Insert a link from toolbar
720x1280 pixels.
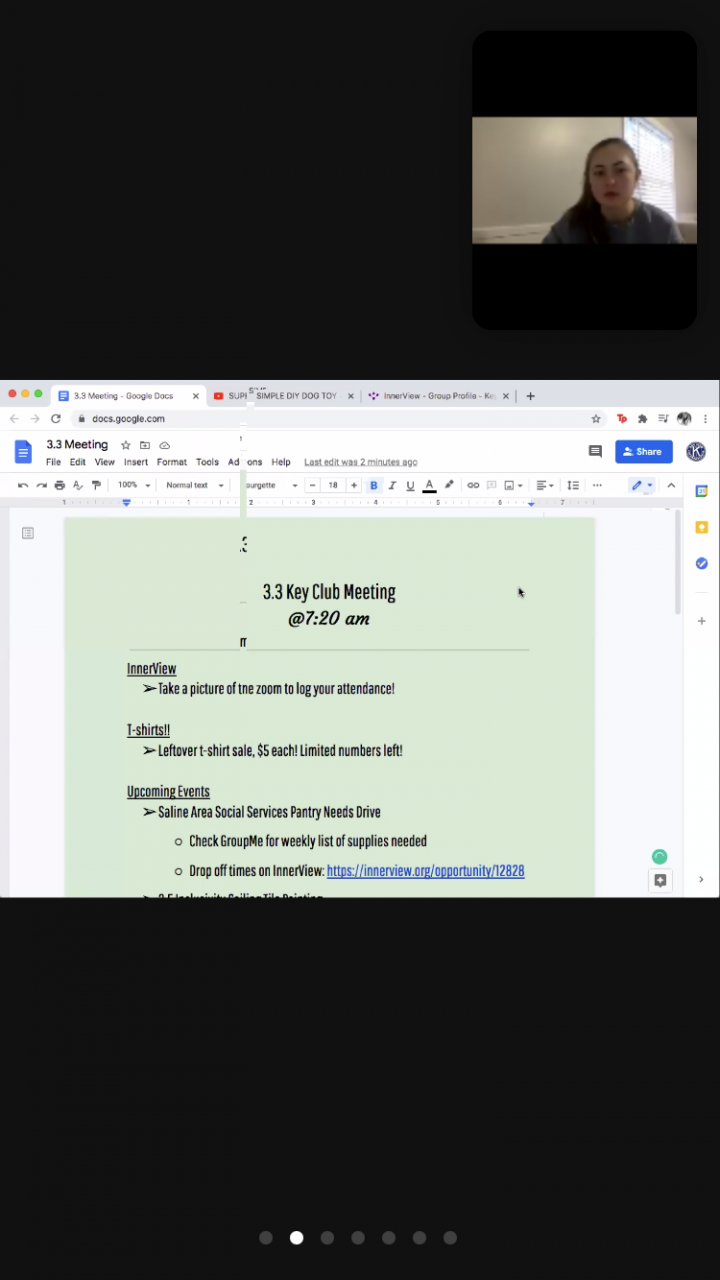coord(473,485)
